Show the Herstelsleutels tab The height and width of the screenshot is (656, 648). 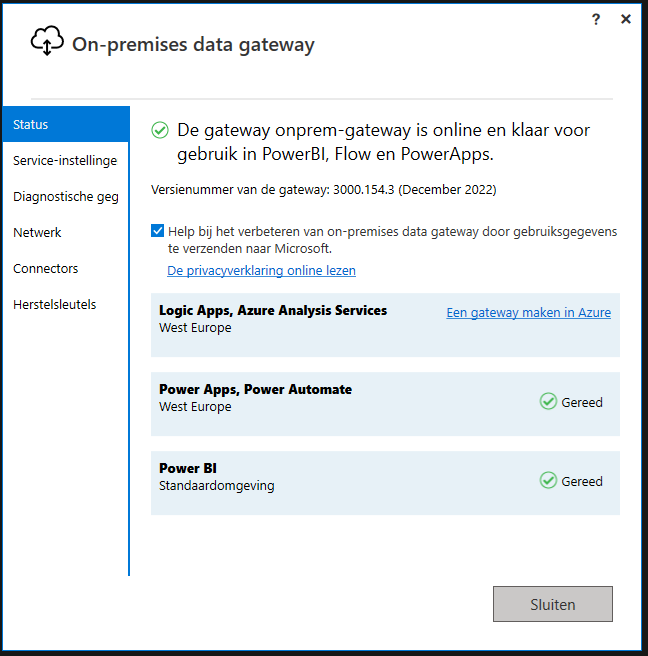(66, 304)
